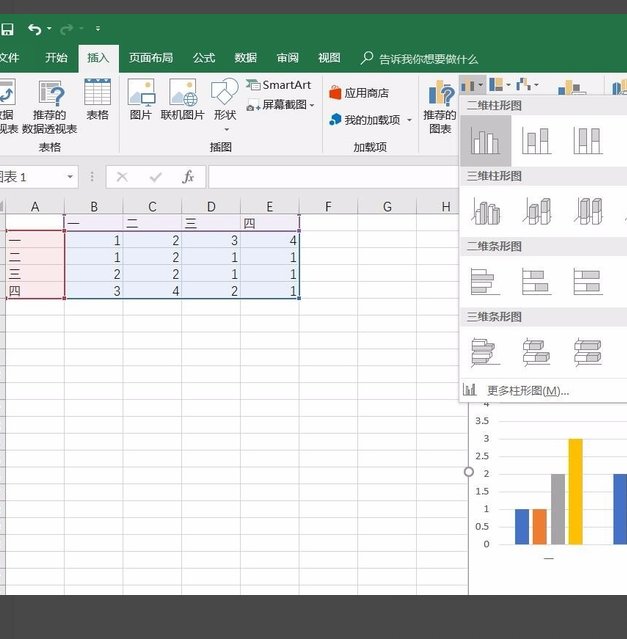Open the 文件 tab
627x639 pixels.
click(x=9, y=58)
